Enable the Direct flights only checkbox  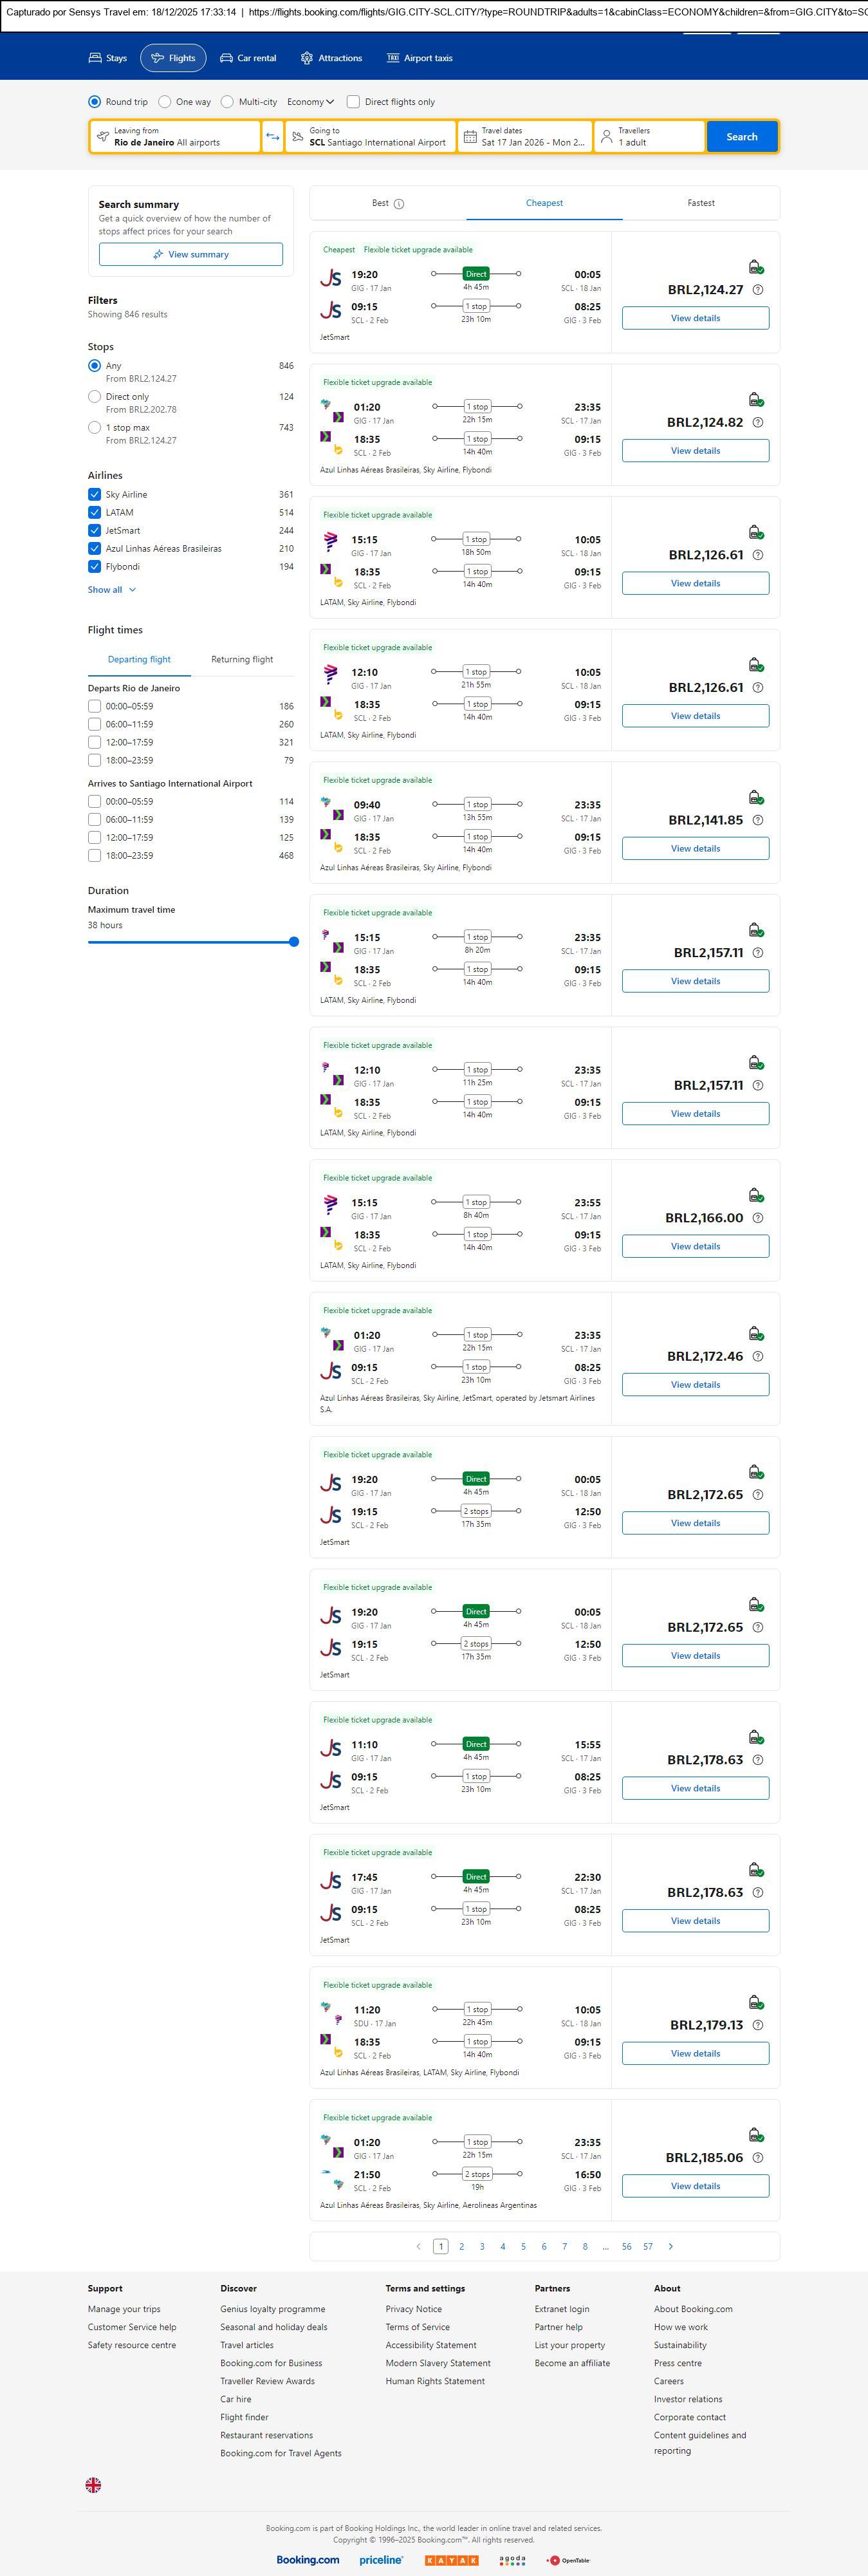[x=353, y=102]
